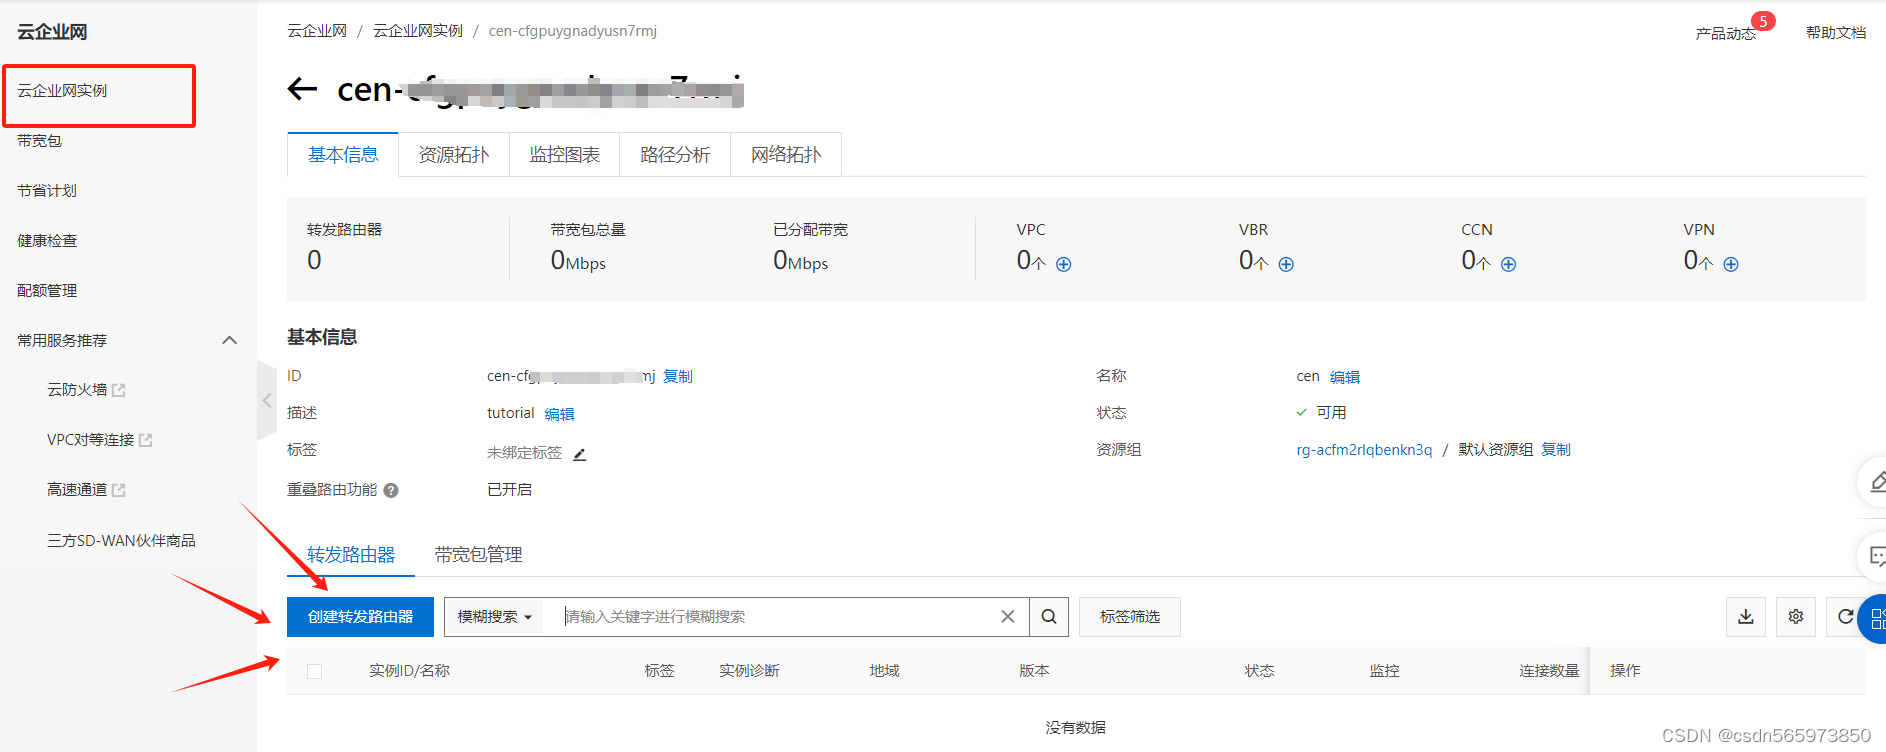Open 健康检查 in the sidebar
This screenshot has height=752, width=1886.
pyautogui.click(x=47, y=241)
